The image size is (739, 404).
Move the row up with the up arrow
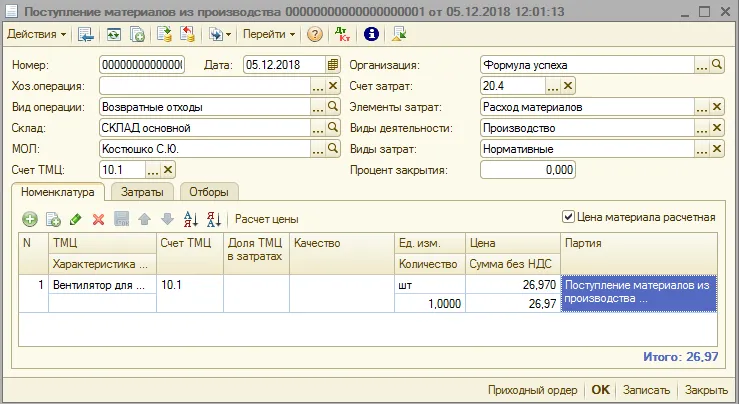[144, 219]
